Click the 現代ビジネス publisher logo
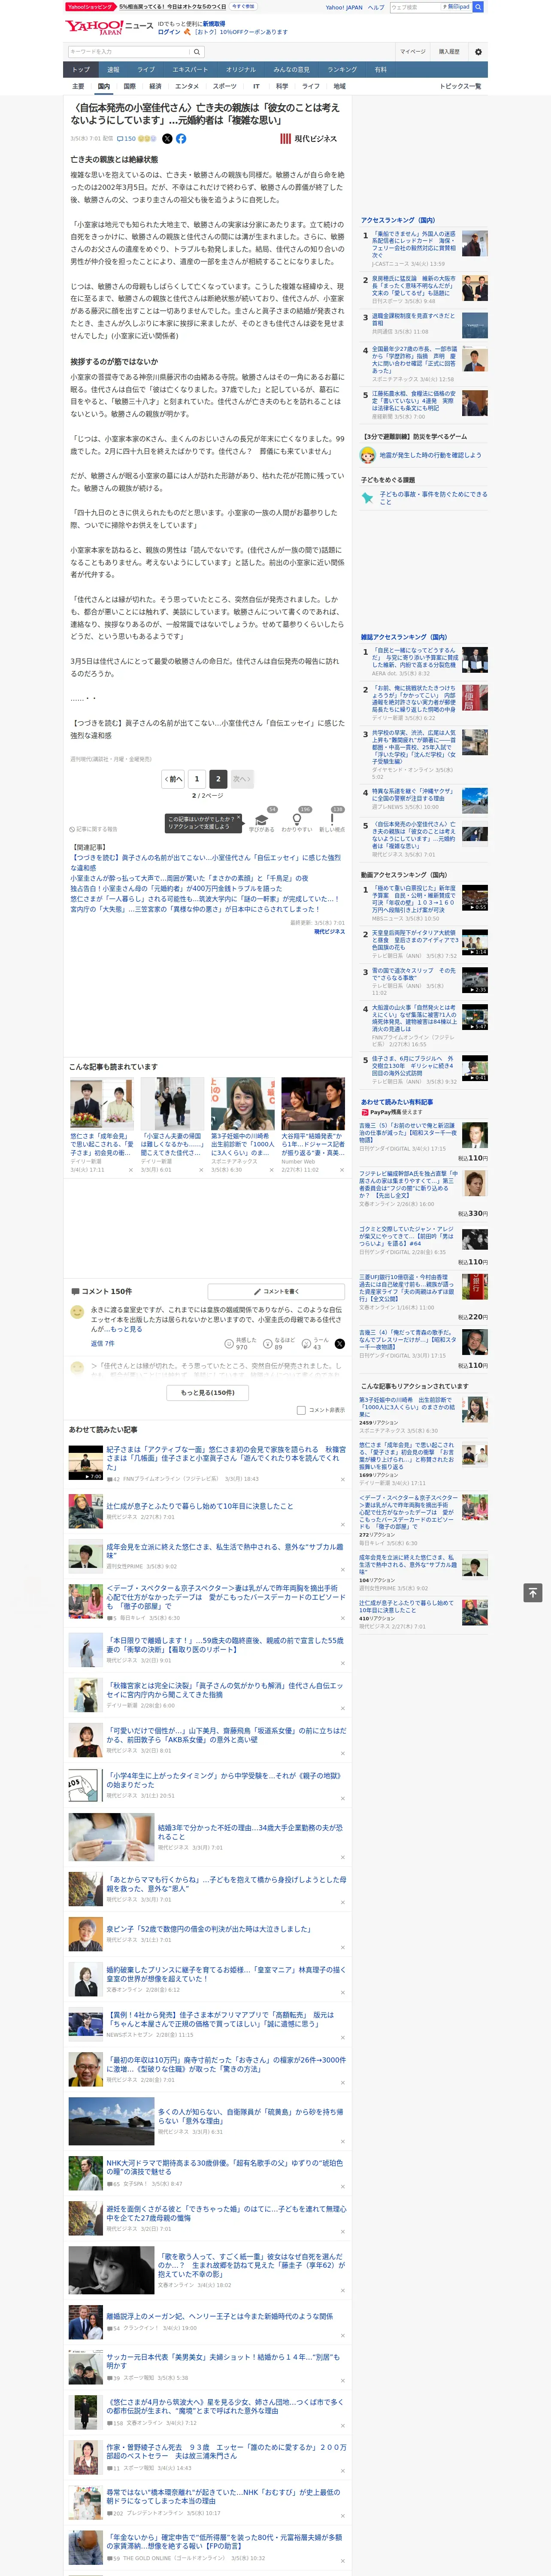Screen dimensions: 551x2576 click(x=309, y=139)
